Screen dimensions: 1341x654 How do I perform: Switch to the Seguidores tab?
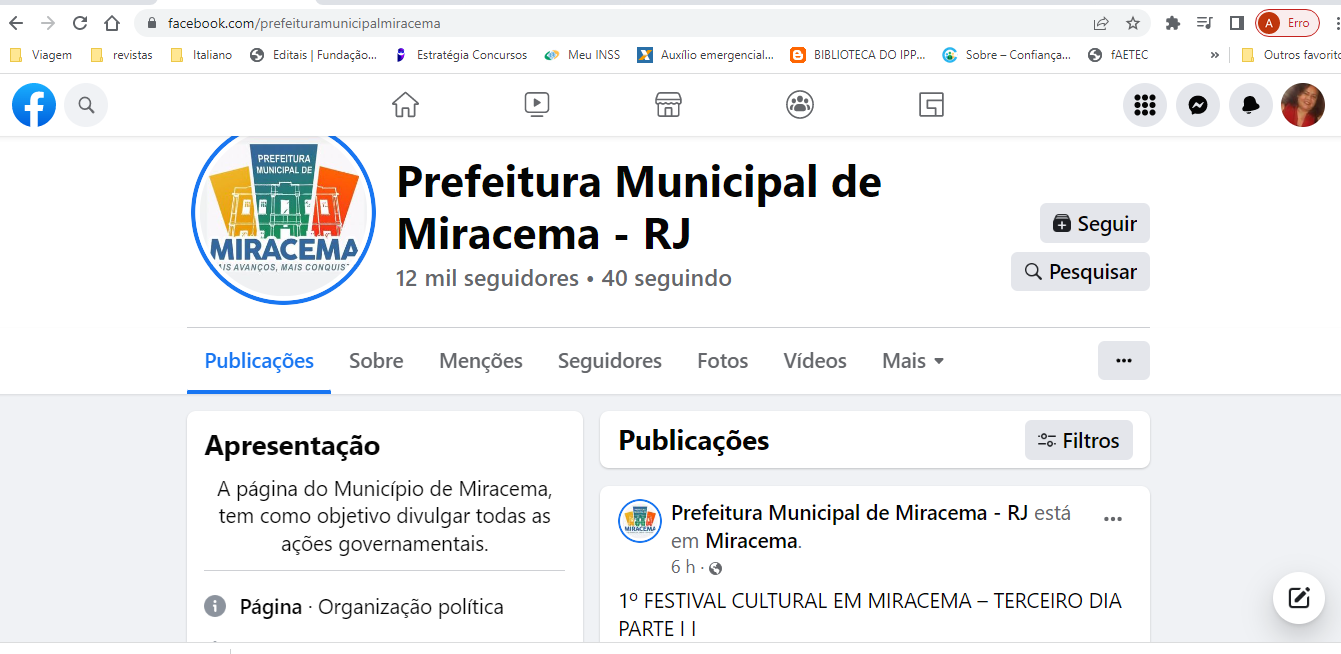[x=610, y=361]
